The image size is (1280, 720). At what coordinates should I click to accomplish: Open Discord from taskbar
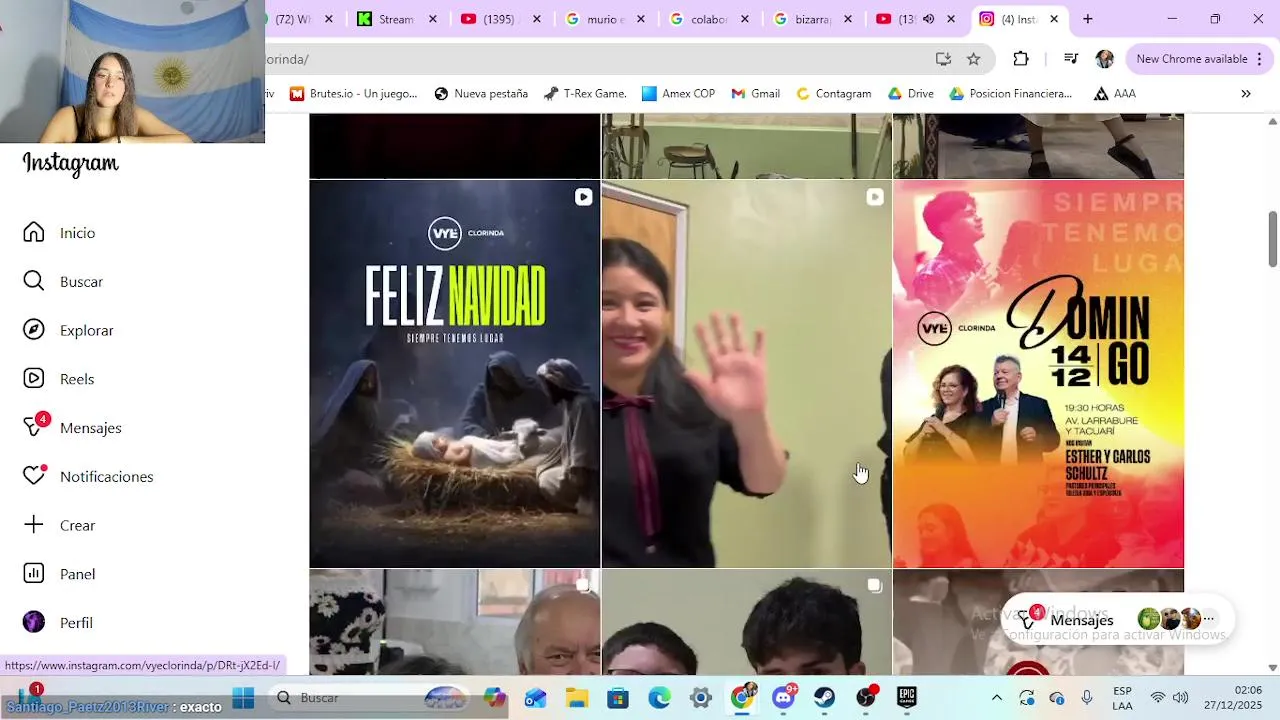pos(784,698)
